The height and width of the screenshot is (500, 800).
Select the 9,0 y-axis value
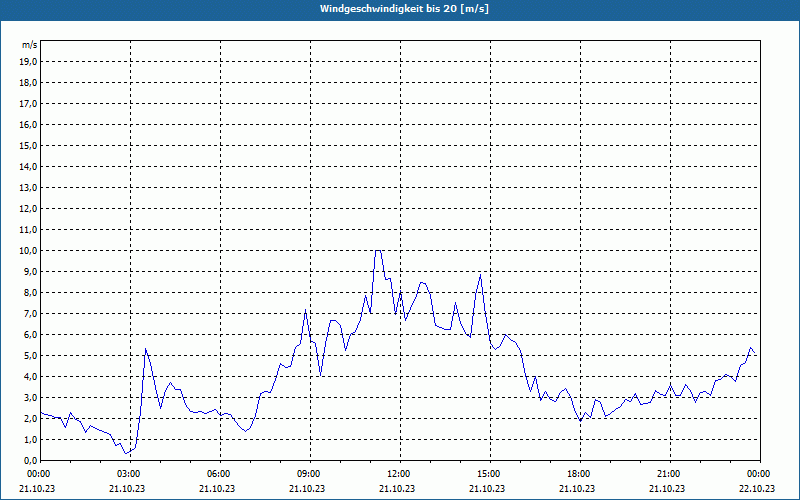point(30,271)
